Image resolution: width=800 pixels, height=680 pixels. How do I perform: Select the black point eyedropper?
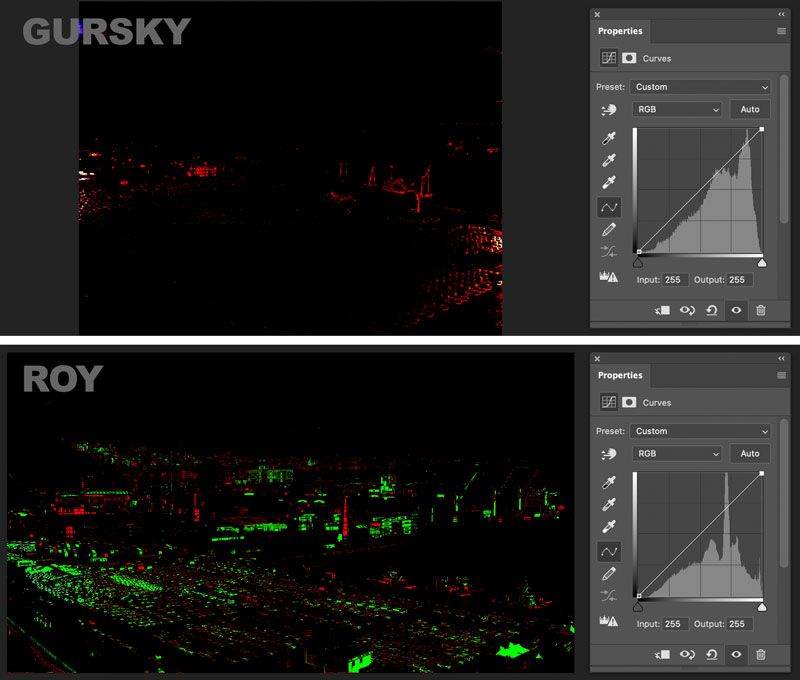tap(608, 138)
